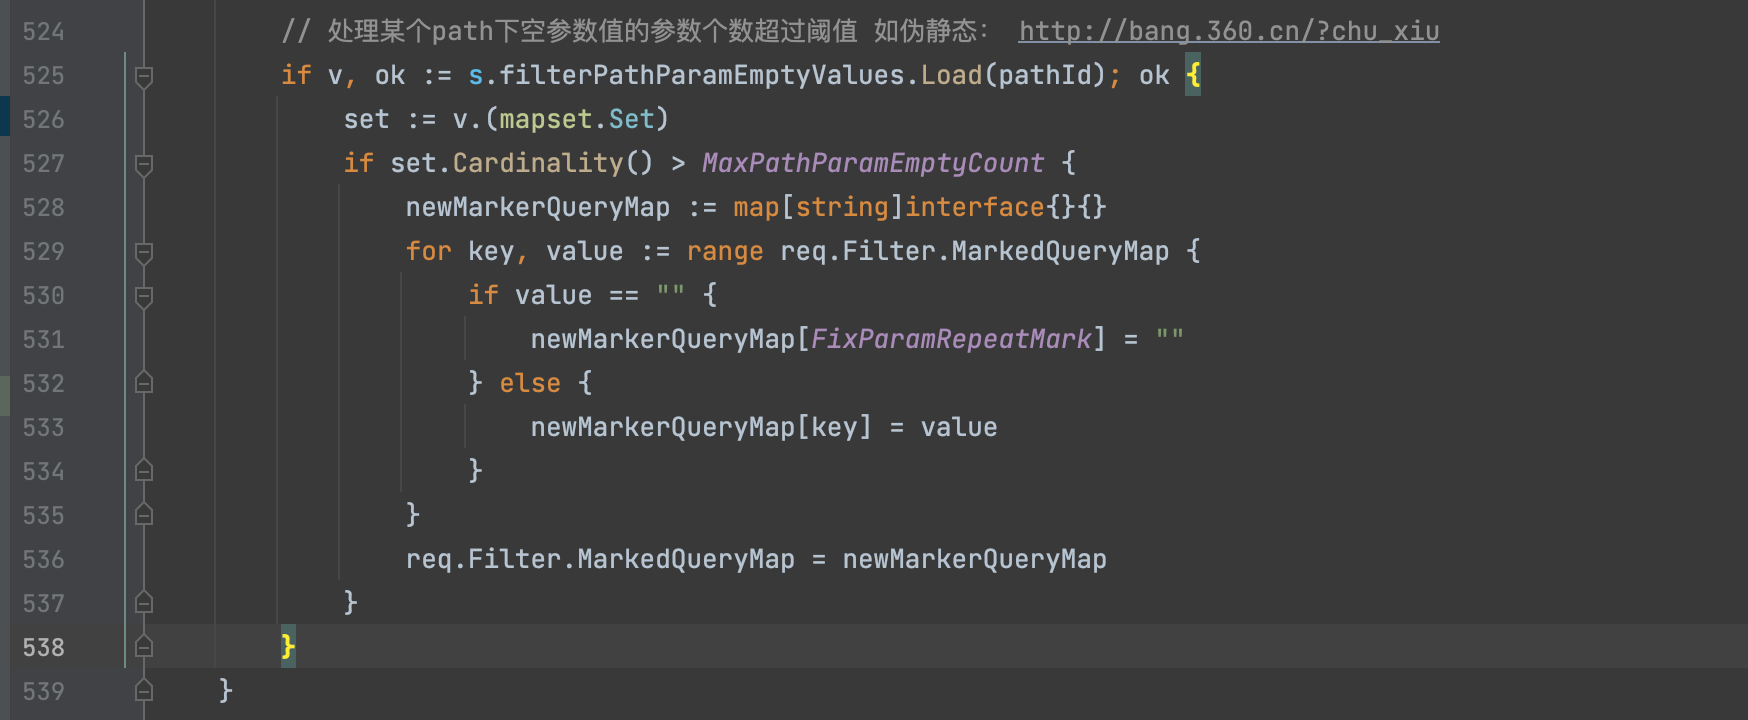The image size is (1748, 720).
Task: Click the Load method call on line 525
Action: pos(951,76)
